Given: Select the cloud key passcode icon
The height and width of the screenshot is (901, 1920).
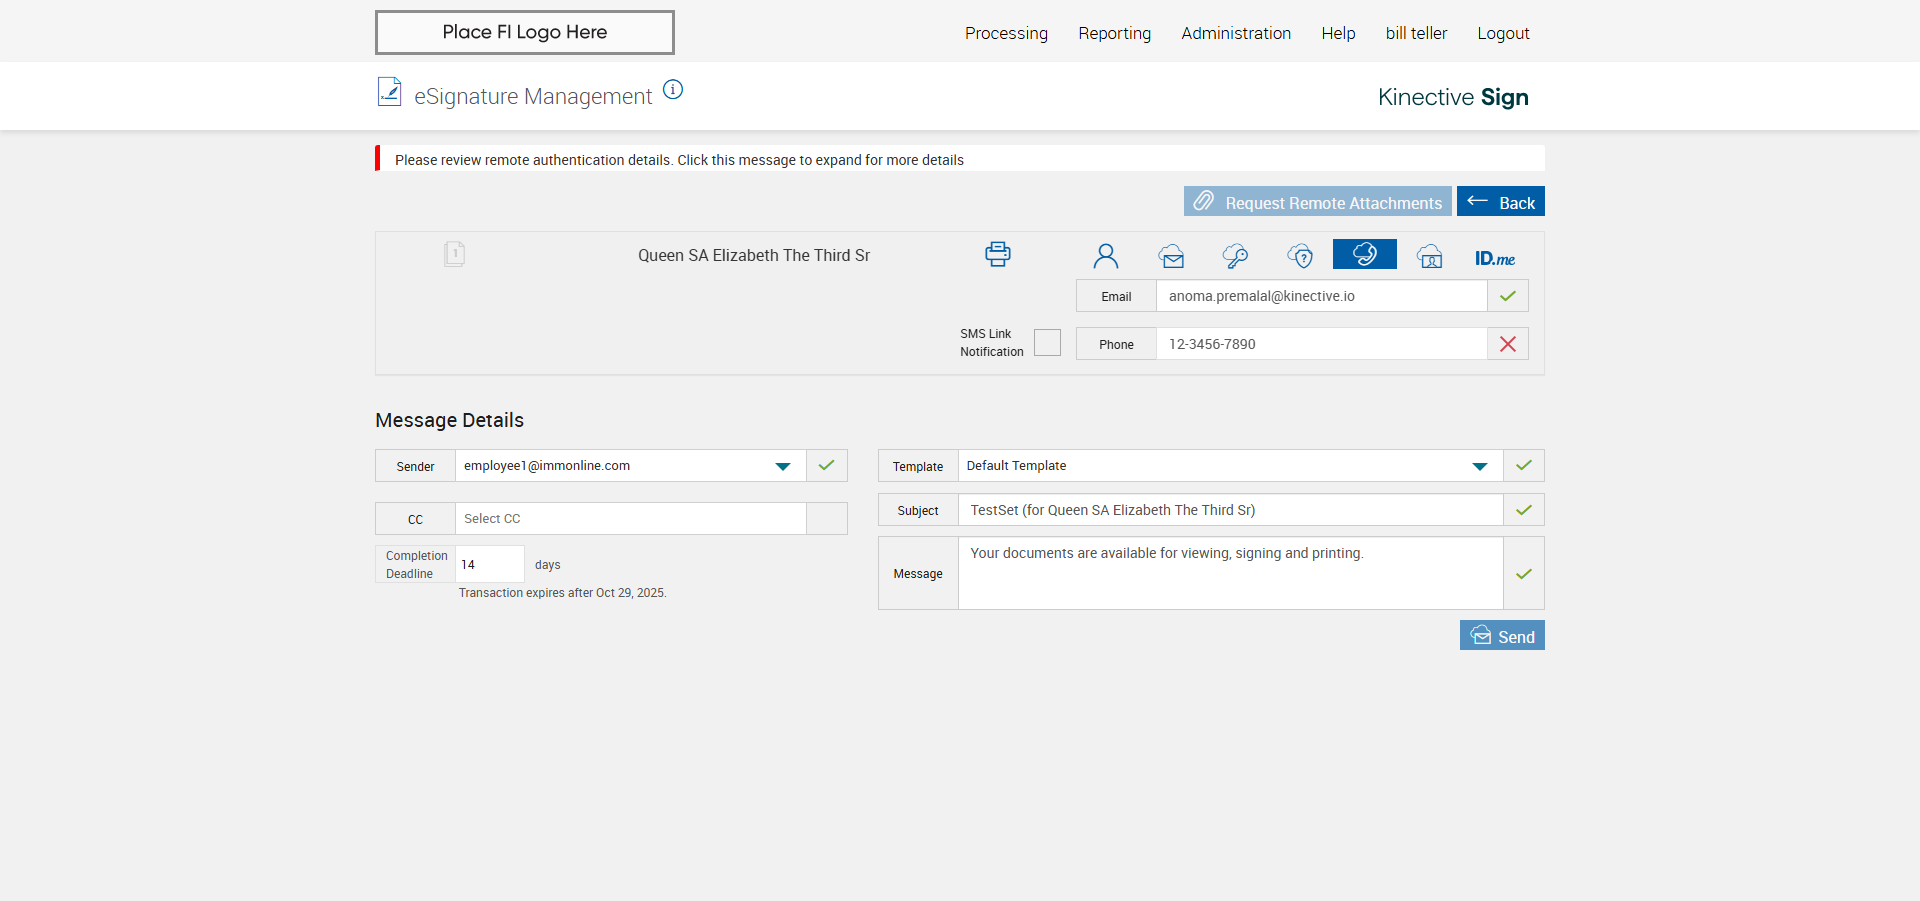Looking at the screenshot, I should [1235, 257].
